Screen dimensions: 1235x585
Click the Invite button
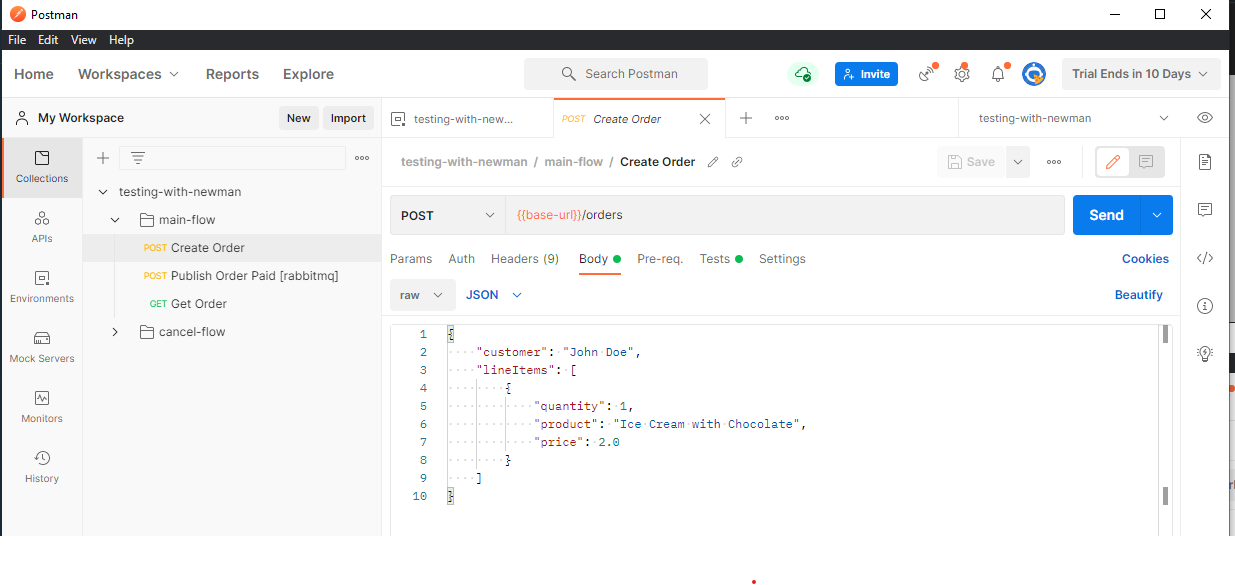(x=866, y=74)
